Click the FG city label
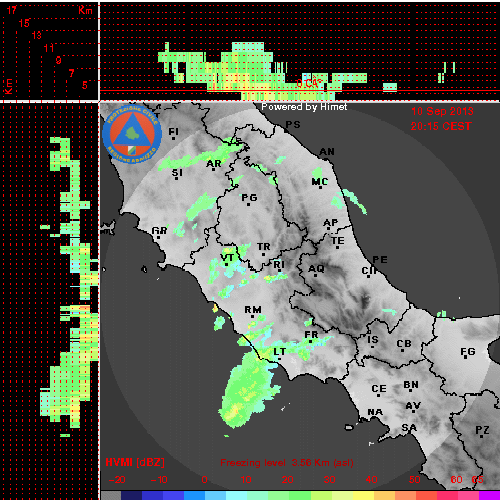 pos(468,351)
